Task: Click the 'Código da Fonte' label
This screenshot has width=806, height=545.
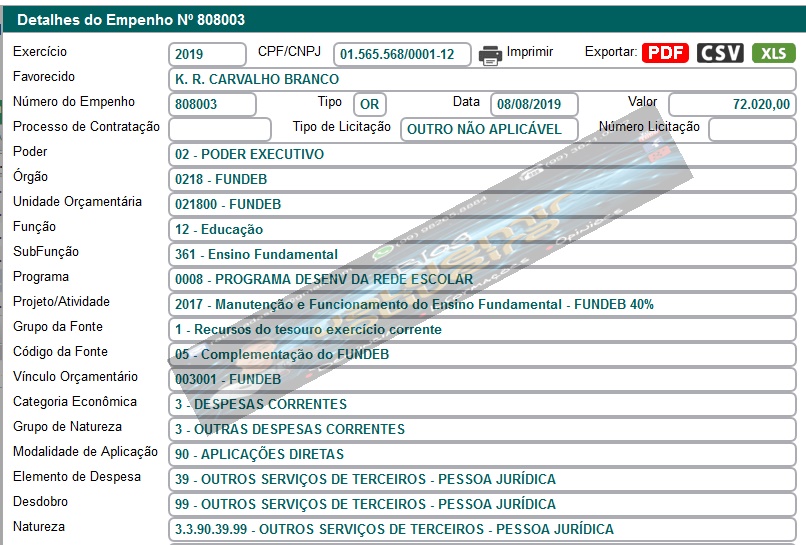Action: [60, 352]
